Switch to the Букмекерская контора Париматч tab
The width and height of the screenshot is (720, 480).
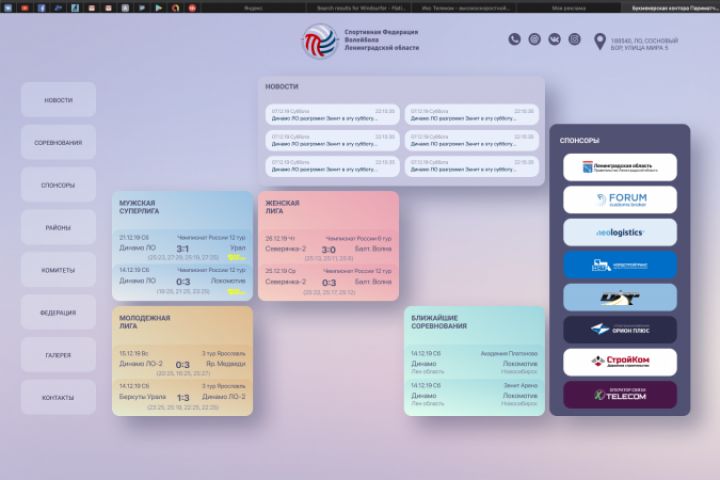[672, 7]
